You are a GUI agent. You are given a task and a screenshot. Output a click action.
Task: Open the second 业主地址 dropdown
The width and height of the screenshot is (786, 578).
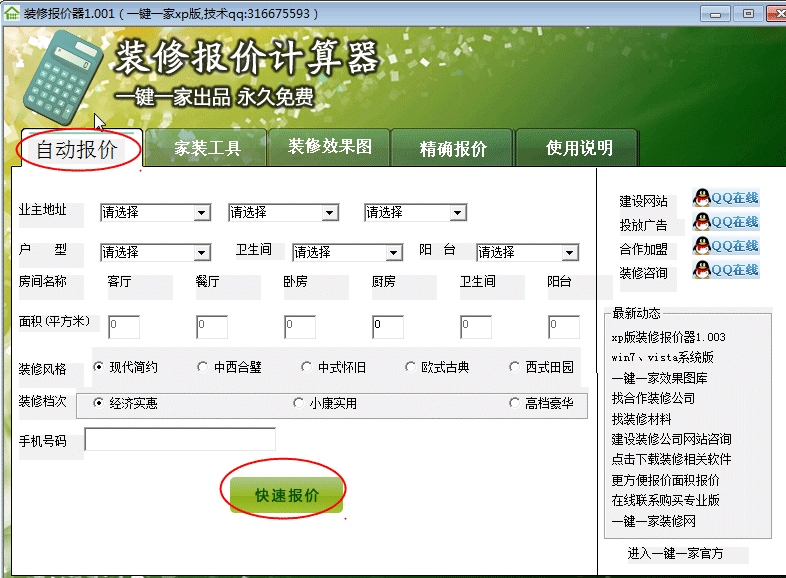point(283,213)
